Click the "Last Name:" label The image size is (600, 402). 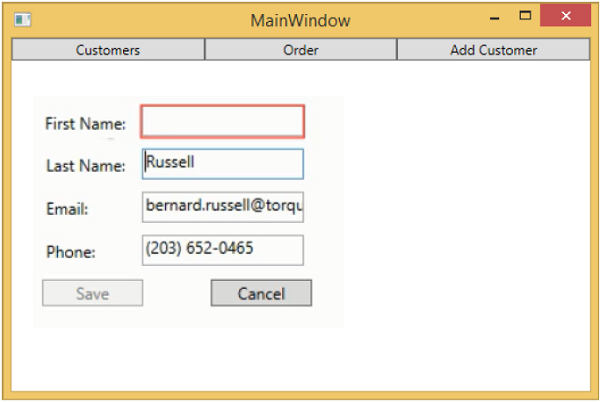[x=86, y=166]
